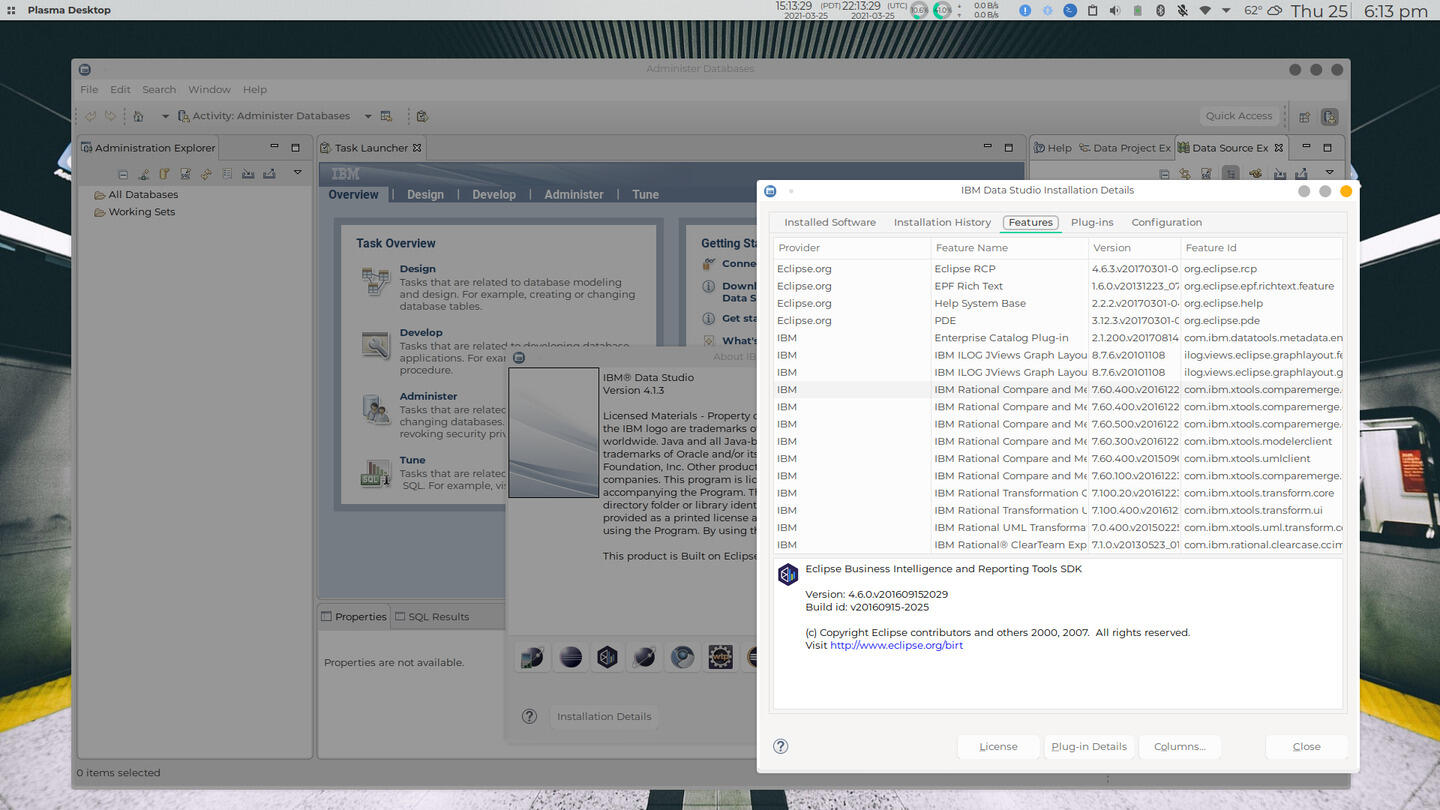
Task: Open help icon in About dialog
Action: tap(530, 716)
